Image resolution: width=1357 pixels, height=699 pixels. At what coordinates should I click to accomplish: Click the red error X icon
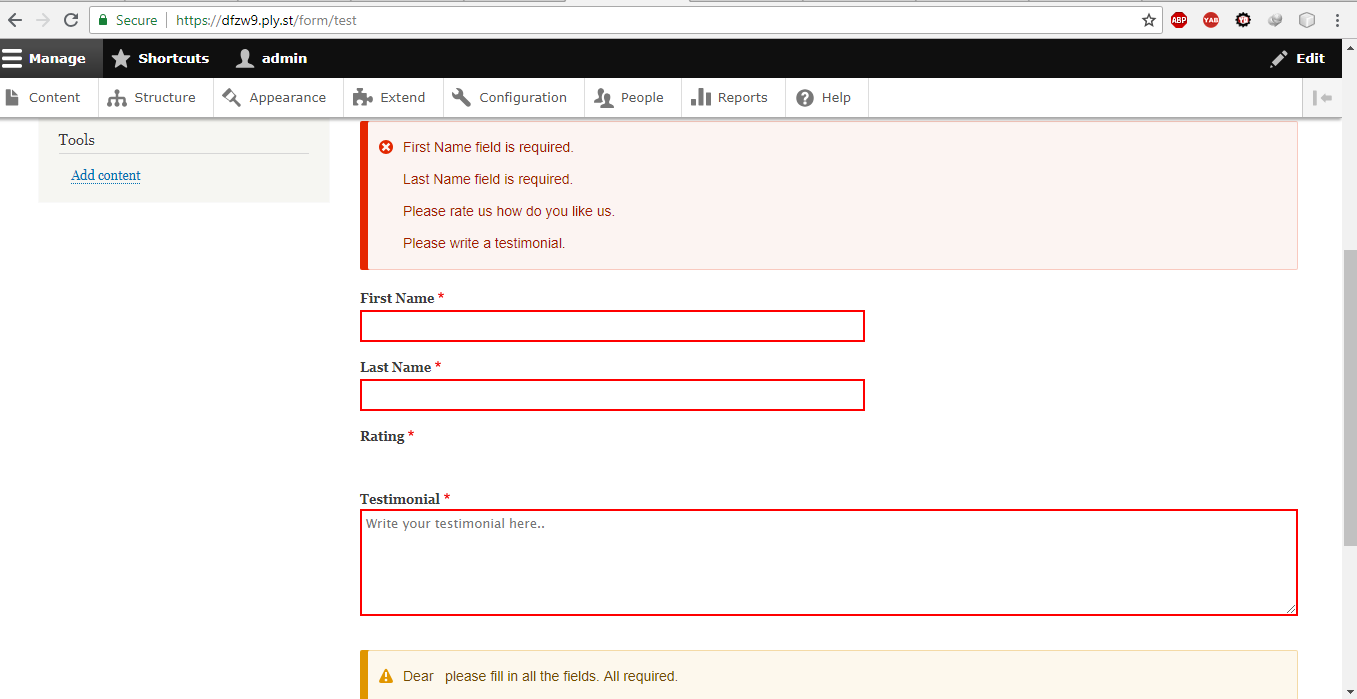point(386,147)
